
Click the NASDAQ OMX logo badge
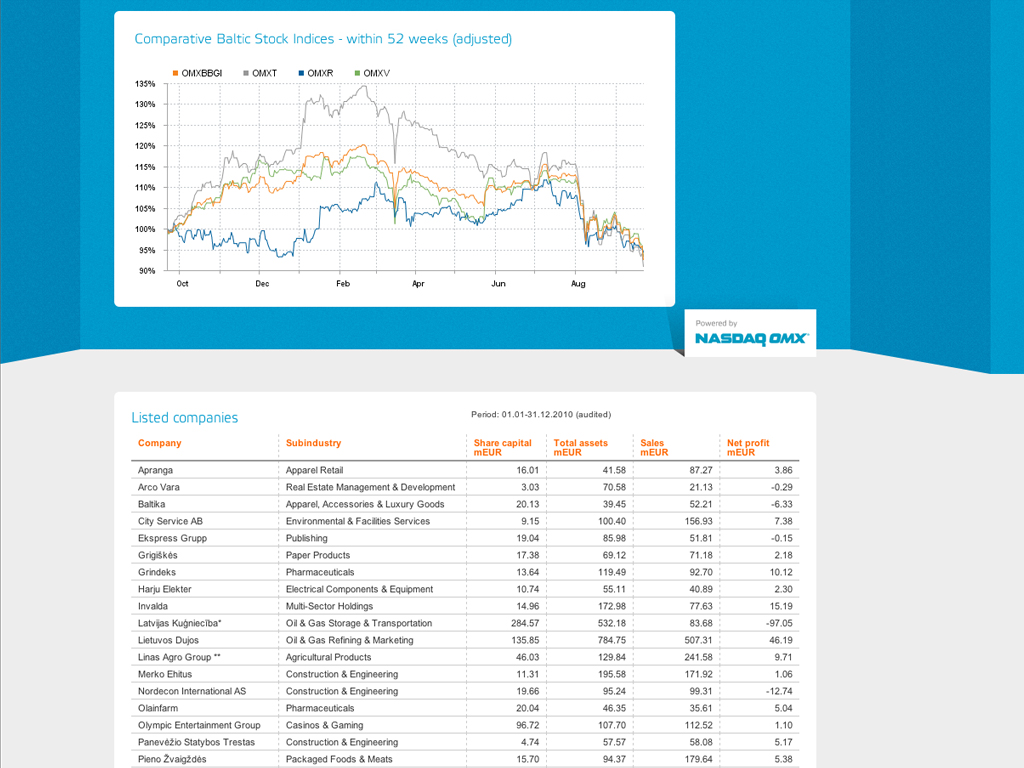click(750, 334)
